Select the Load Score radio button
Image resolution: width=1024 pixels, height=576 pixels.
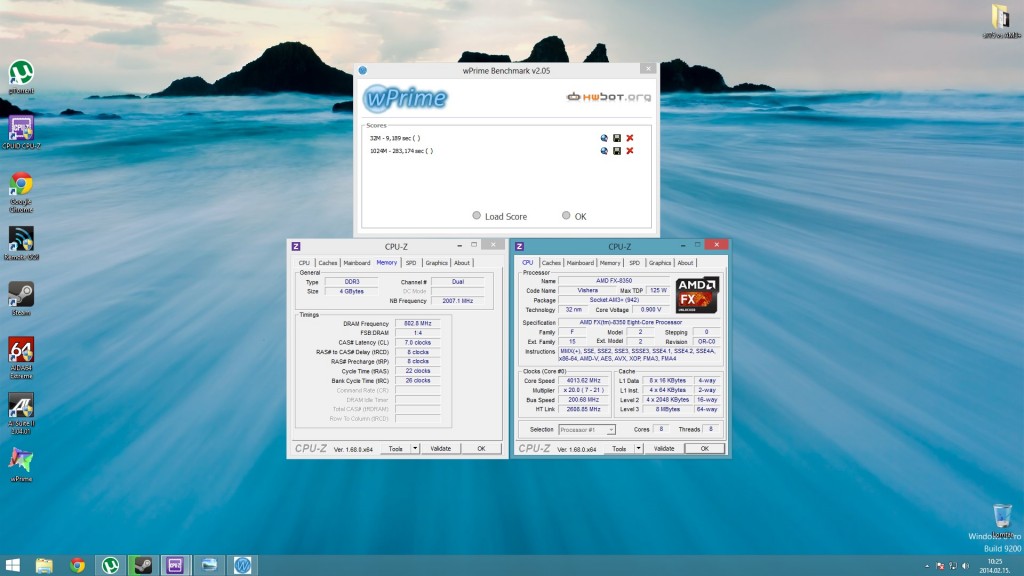point(477,216)
